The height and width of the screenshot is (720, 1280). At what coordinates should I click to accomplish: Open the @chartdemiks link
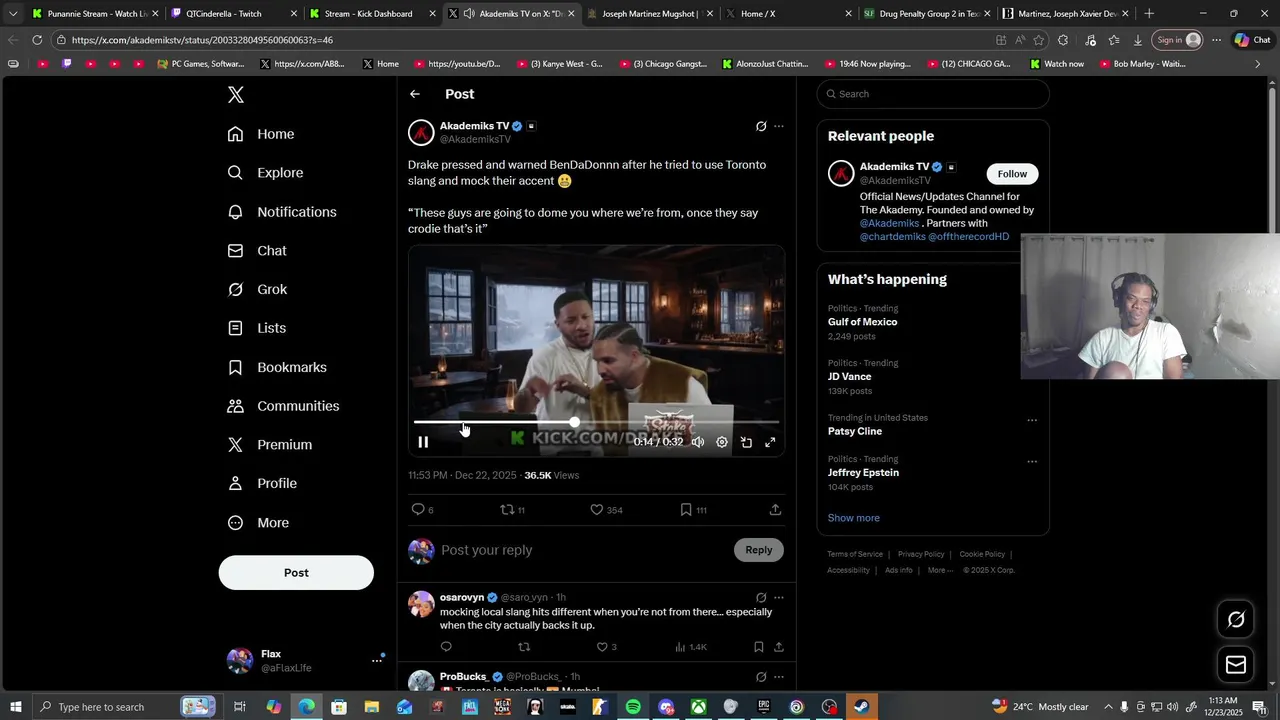892,237
